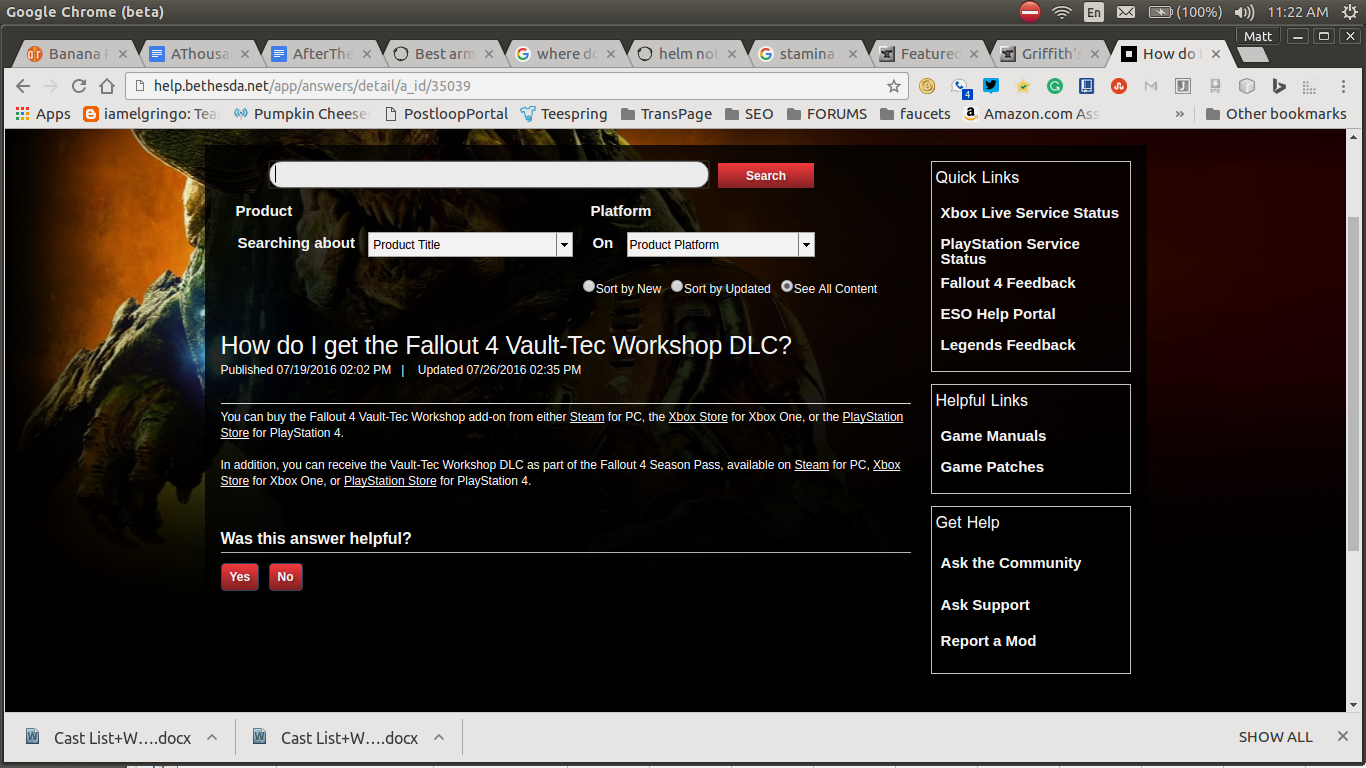This screenshot has height=768, width=1366.
Task: Open the gray cube extension icon
Action: pyautogui.click(x=1247, y=86)
